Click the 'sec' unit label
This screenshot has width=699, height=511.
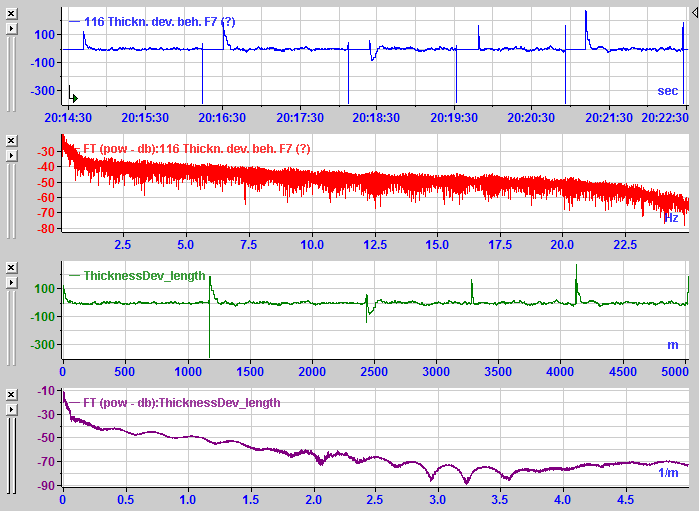[x=667, y=91]
